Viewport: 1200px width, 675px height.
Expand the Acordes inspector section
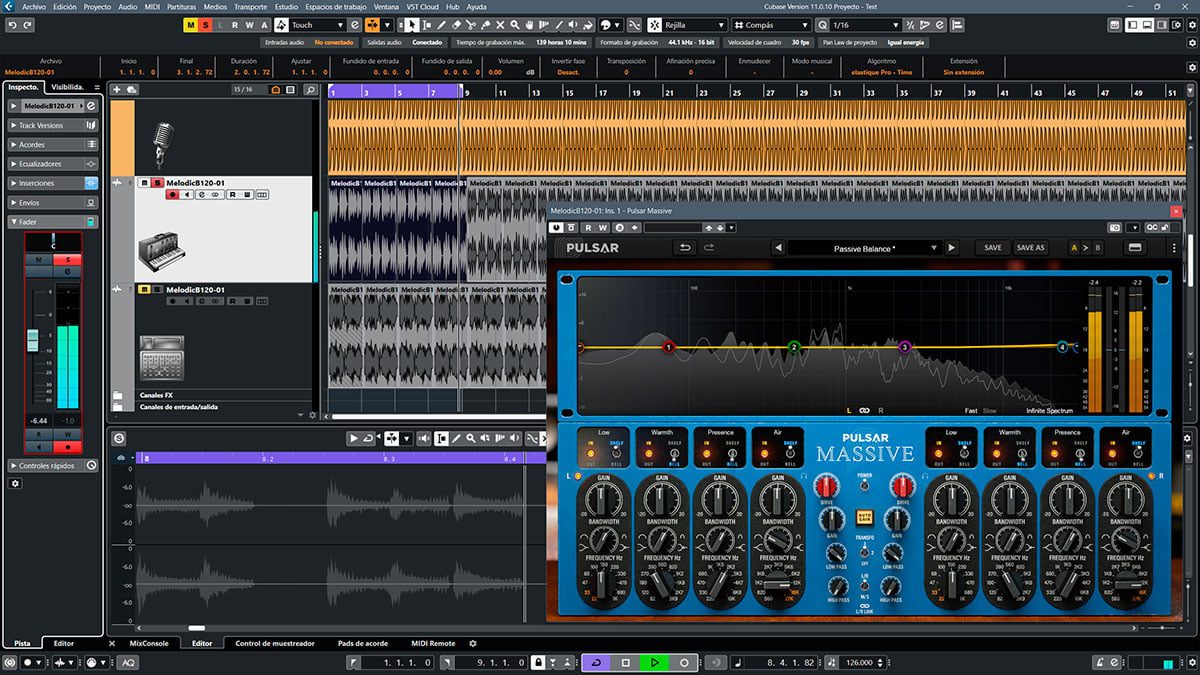pyautogui.click(x=53, y=145)
